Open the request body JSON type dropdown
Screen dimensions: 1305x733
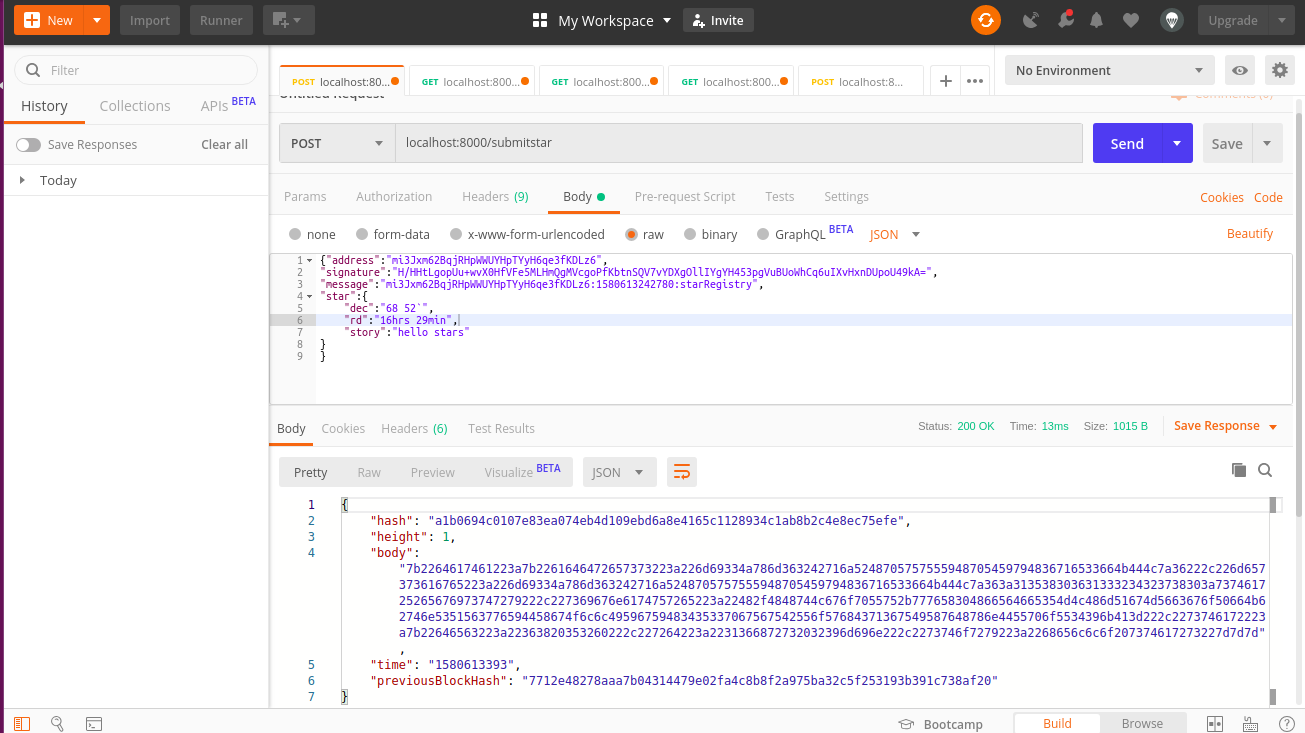[895, 234]
